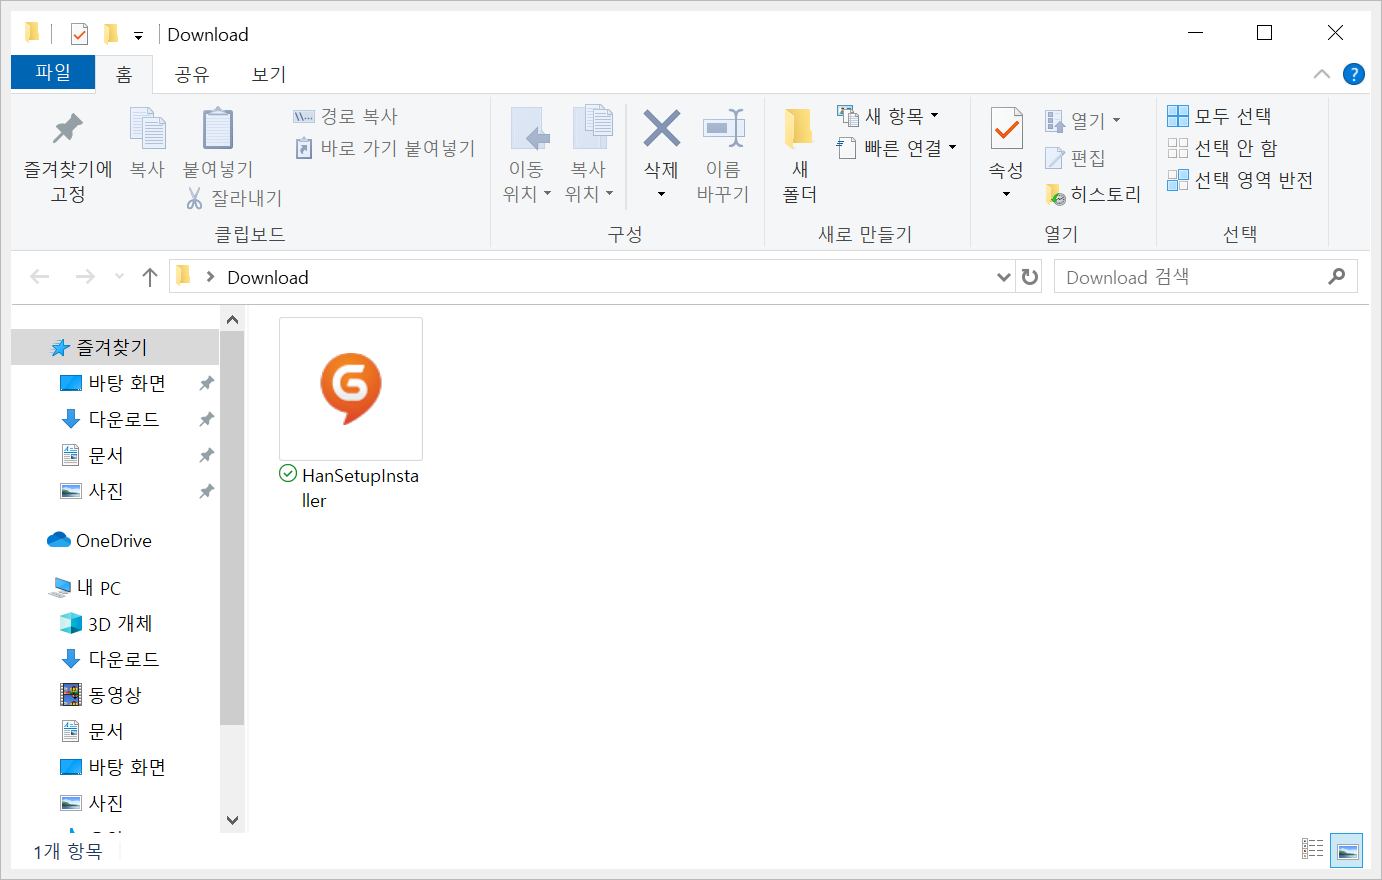Create a 새 폴더 new folder
The width and height of the screenshot is (1382, 880).
coord(799,155)
